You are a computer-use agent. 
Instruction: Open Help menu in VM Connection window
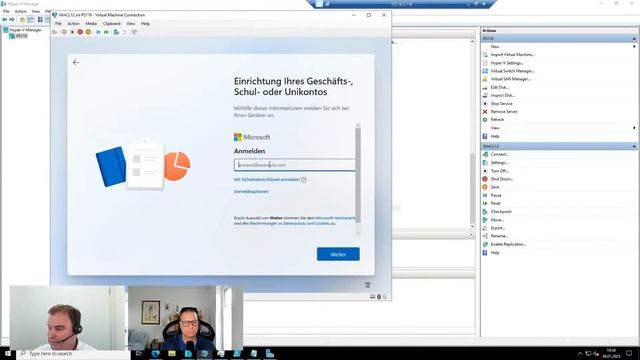145,24
